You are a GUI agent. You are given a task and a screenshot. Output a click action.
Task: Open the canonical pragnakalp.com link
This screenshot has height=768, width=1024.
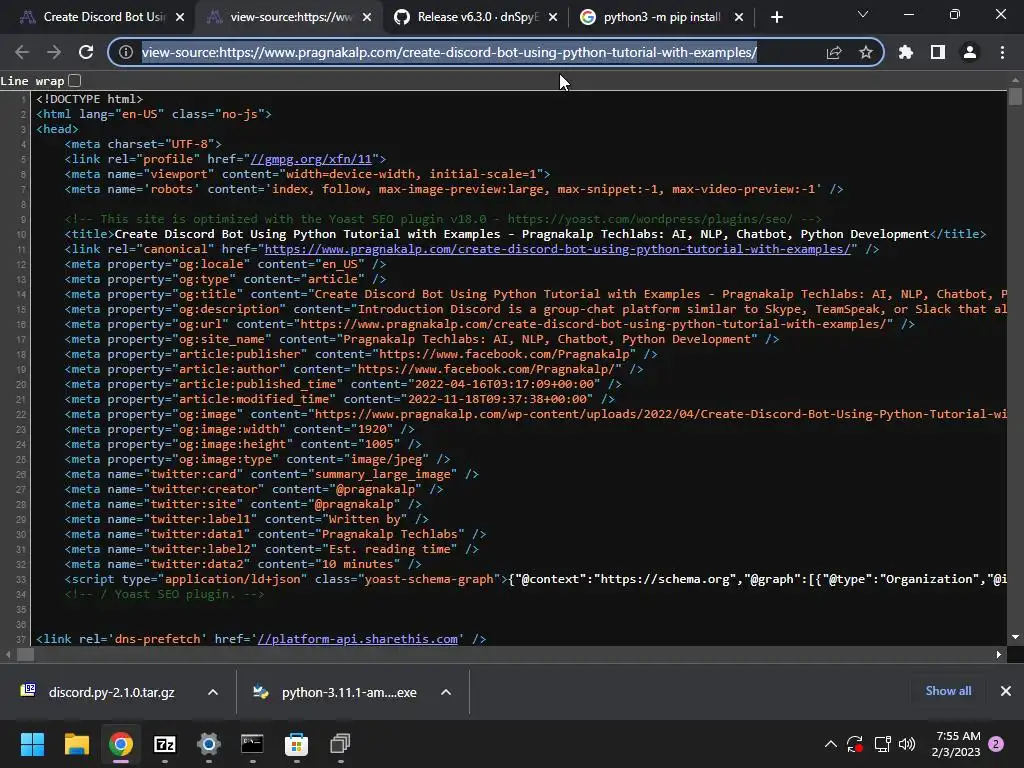pos(558,249)
